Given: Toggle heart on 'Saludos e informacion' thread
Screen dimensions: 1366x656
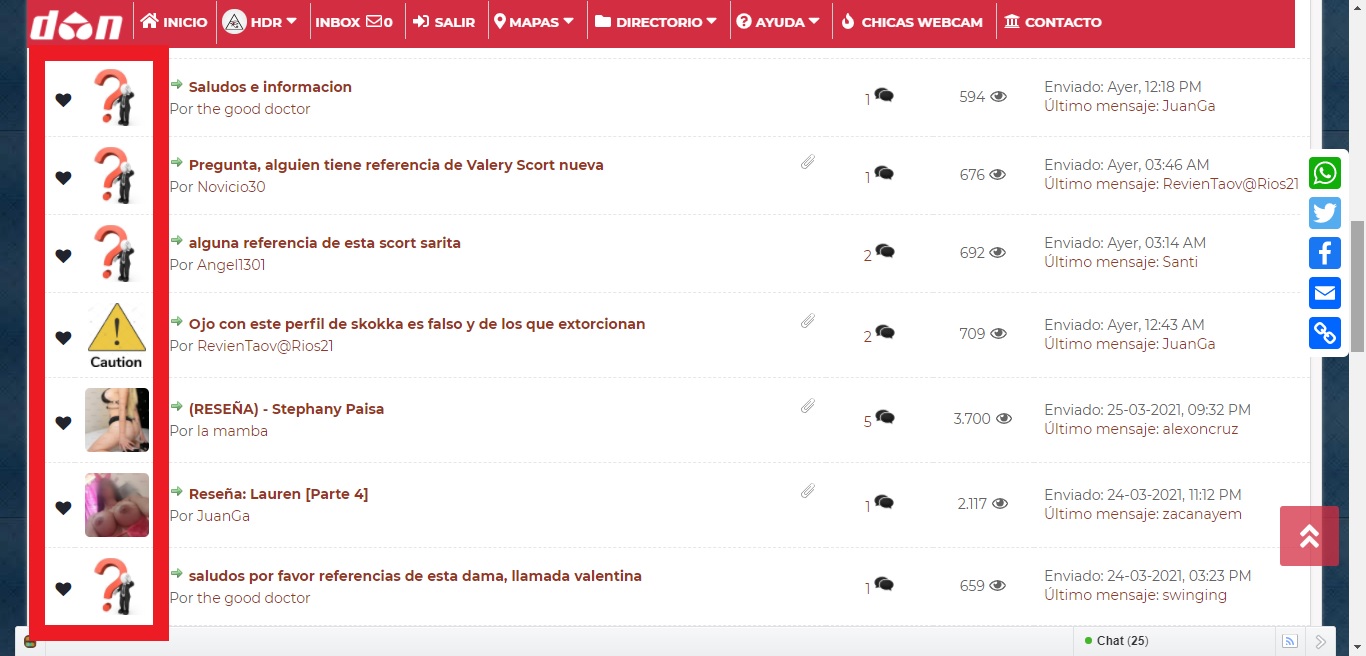Looking at the screenshot, I should tap(63, 99).
